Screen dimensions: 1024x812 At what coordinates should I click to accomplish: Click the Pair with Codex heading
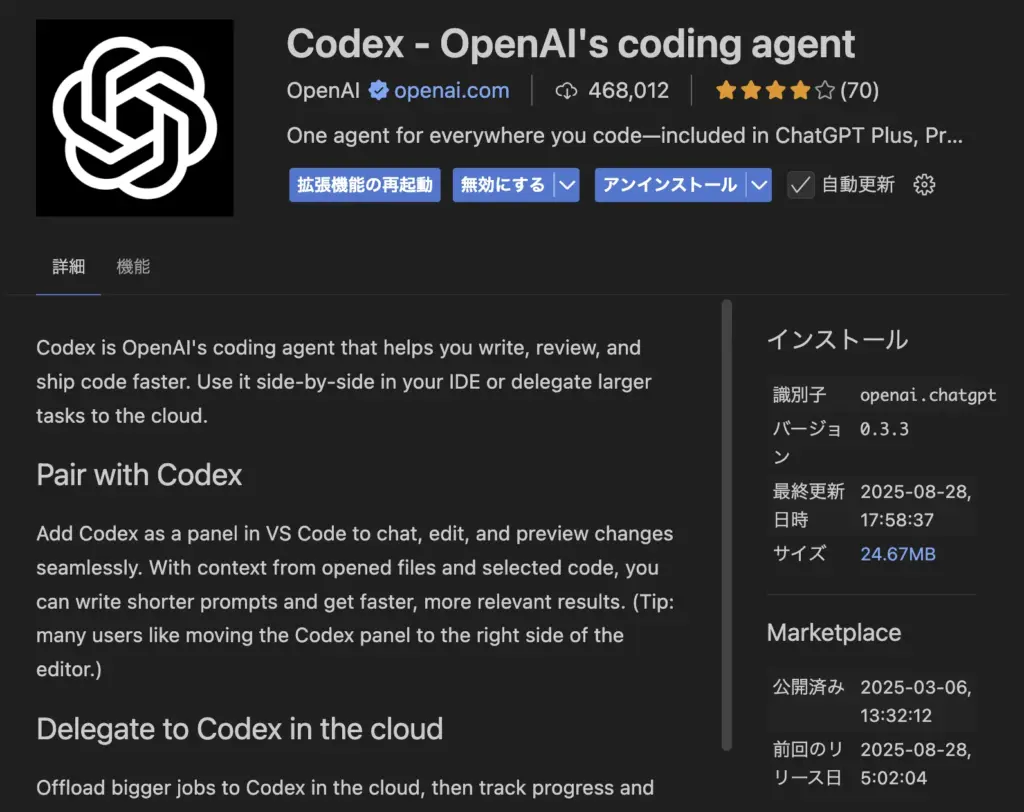pyautogui.click(x=139, y=475)
